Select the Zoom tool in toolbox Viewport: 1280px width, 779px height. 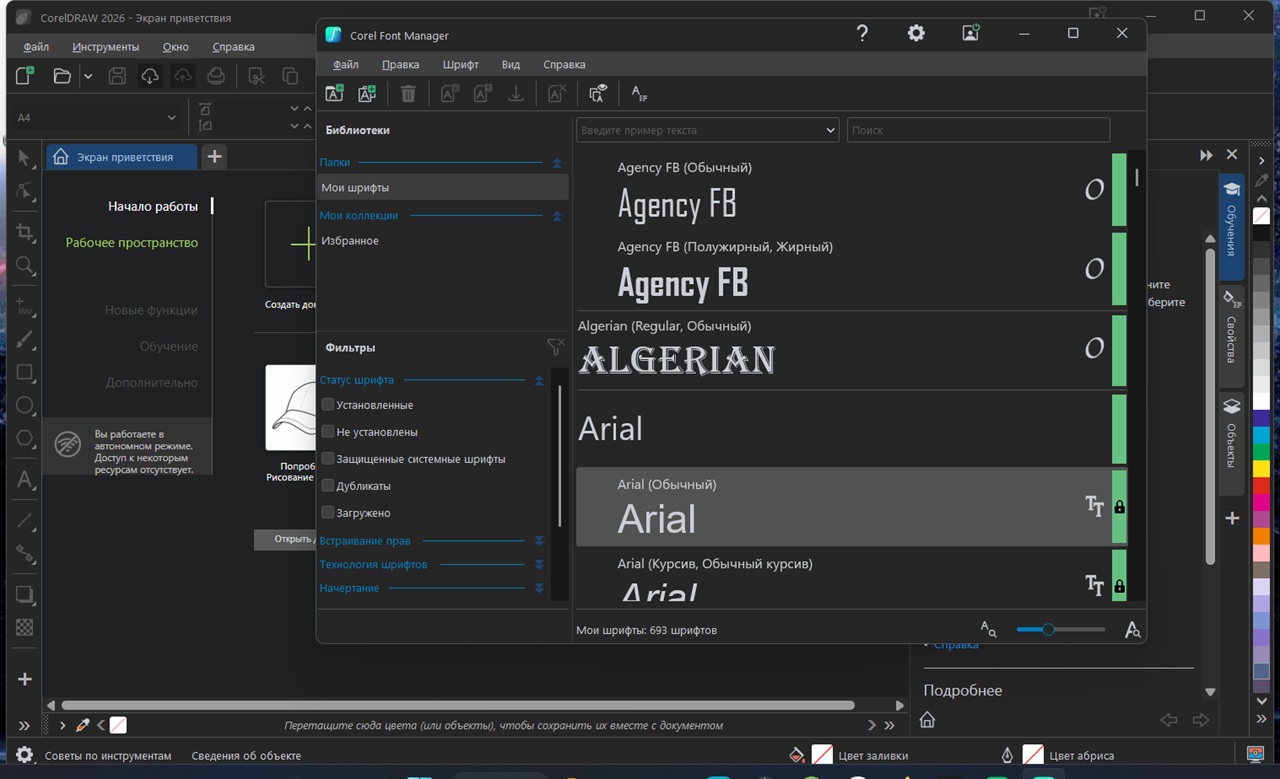[x=25, y=266]
